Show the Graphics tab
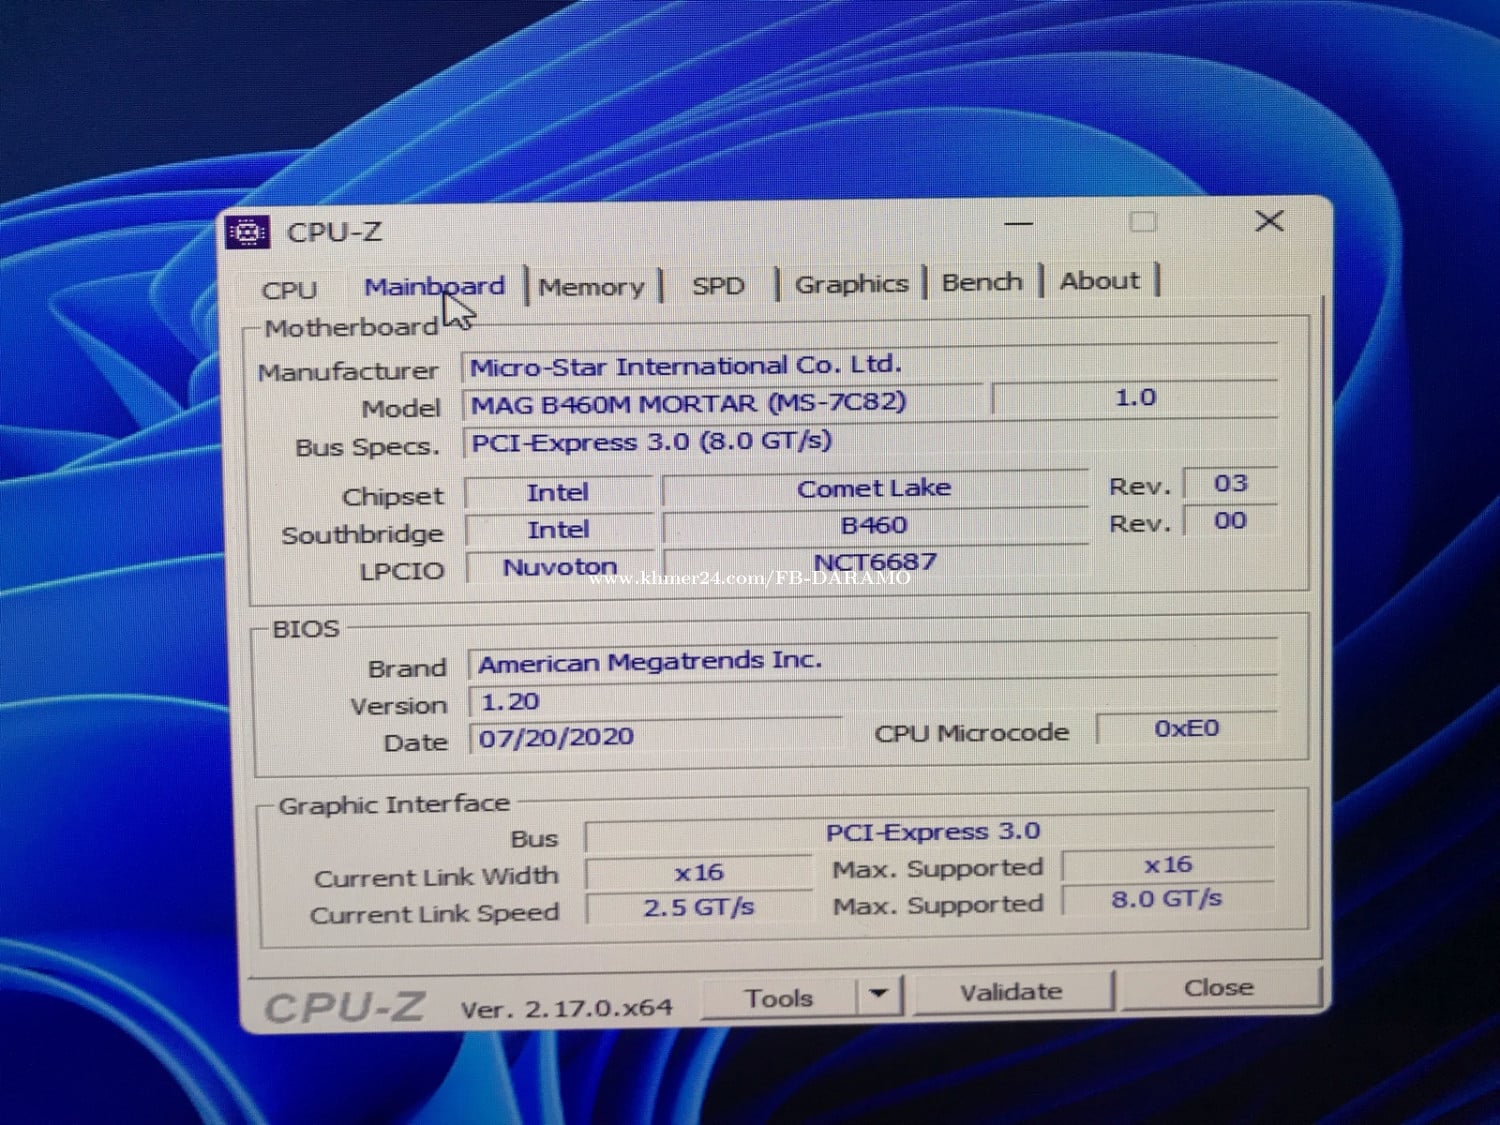 click(x=851, y=284)
